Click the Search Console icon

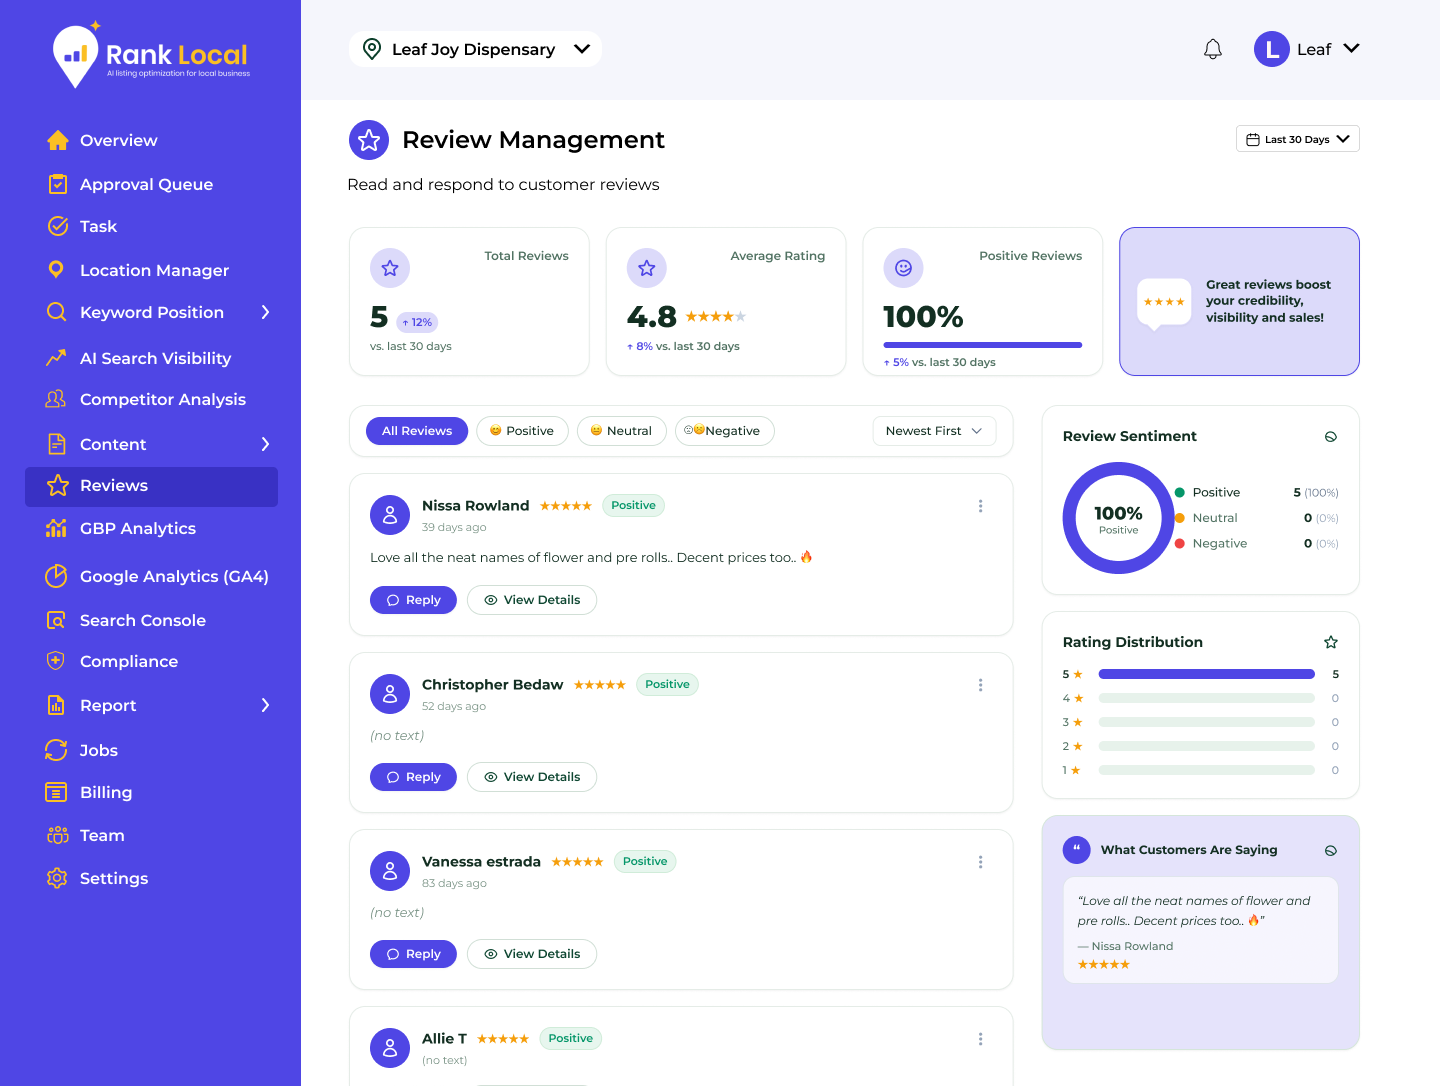click(56, 620)
